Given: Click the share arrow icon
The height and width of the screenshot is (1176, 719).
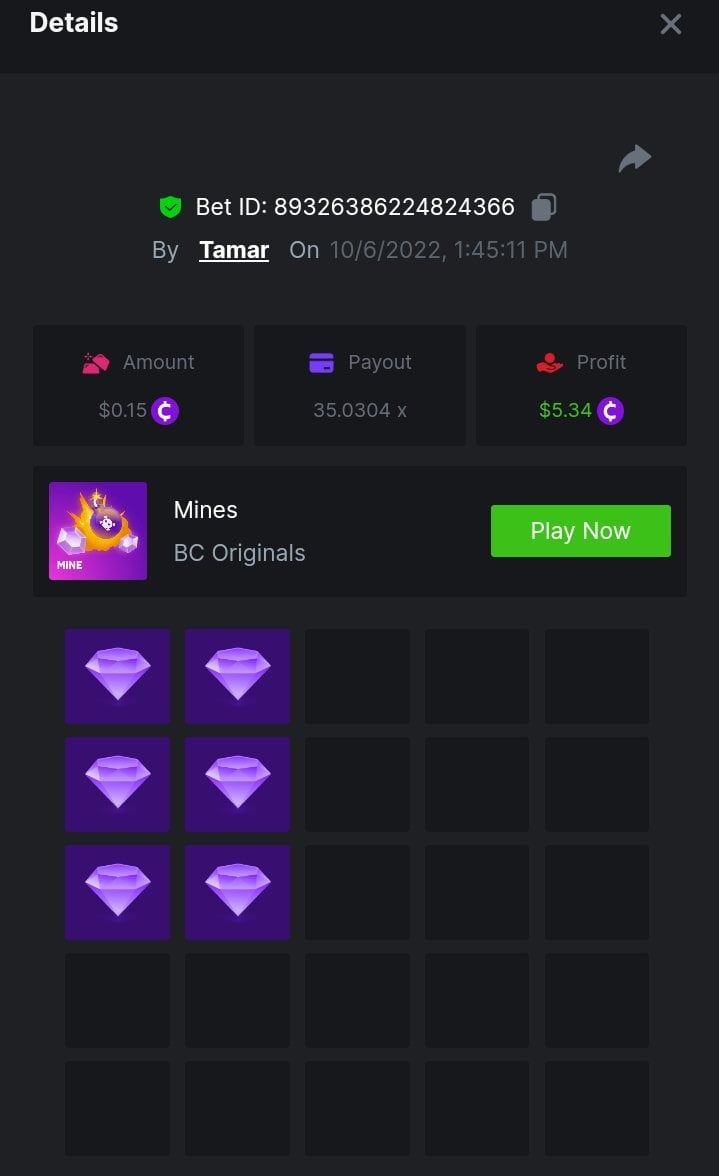Looking at the screenshot, I should 634,158.
